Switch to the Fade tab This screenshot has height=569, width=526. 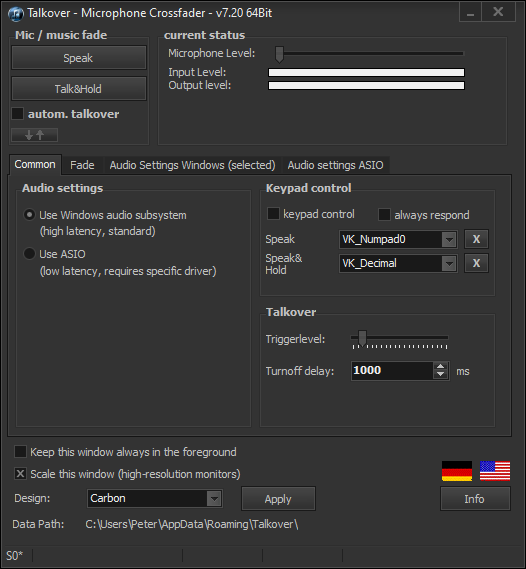82,165
